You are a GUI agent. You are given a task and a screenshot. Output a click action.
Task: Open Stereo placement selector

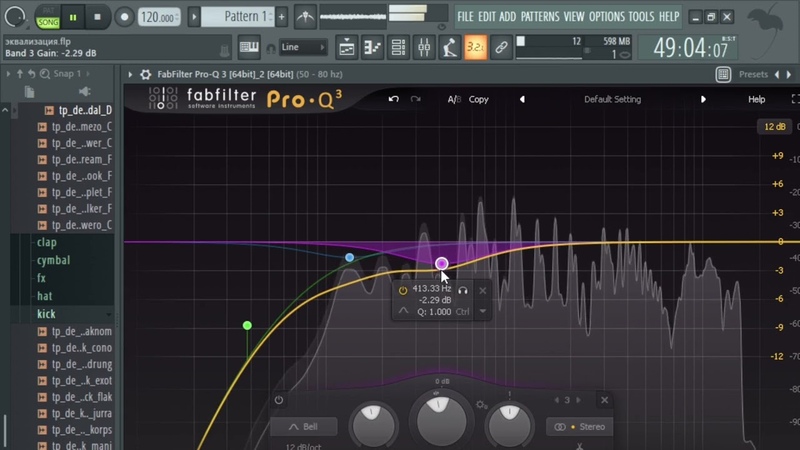tap(579, 427)
